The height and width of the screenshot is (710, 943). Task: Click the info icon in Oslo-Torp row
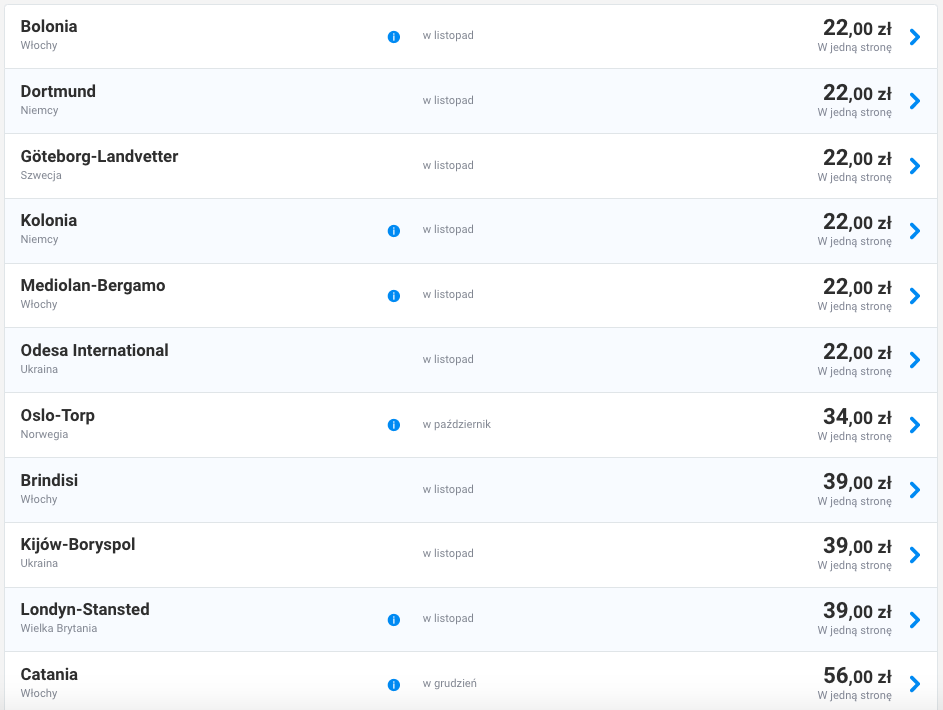pos(393,425)
